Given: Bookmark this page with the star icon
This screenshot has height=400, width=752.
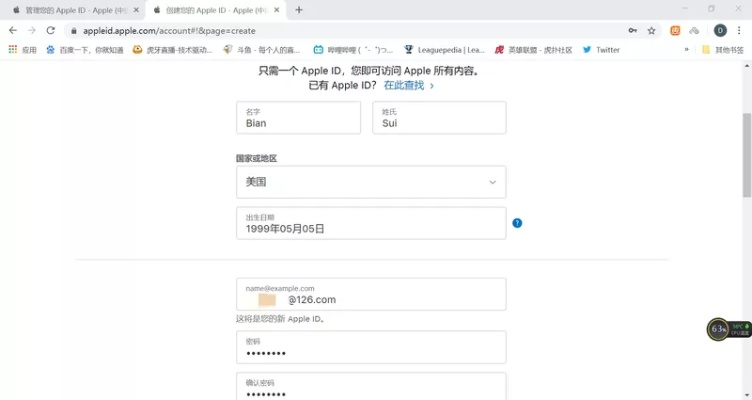Looking at the screenshot, I should [x=651, y=31].
